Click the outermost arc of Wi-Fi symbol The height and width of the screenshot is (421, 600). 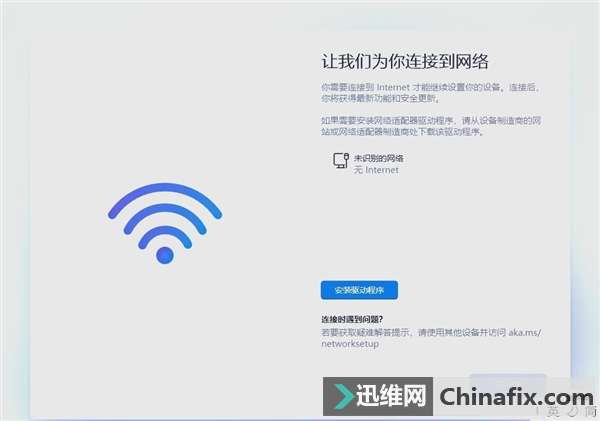[x=165, y=200]
